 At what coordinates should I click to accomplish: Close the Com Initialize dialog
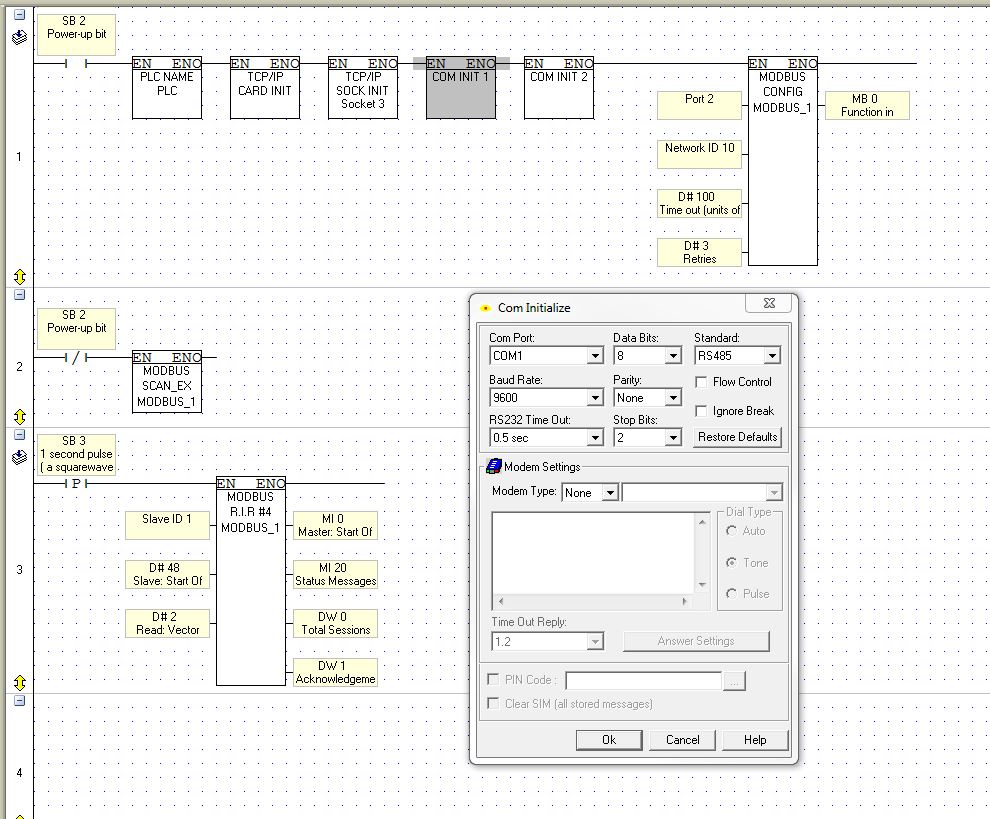coord(768,303)
